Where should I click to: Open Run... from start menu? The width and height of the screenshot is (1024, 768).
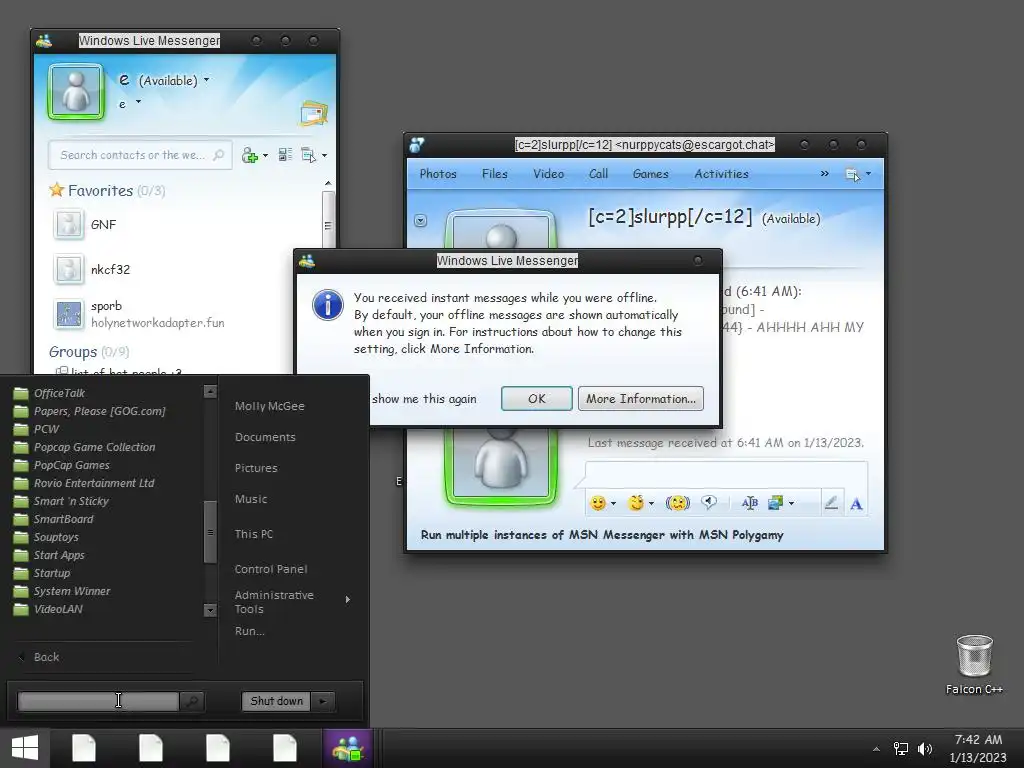249,631
